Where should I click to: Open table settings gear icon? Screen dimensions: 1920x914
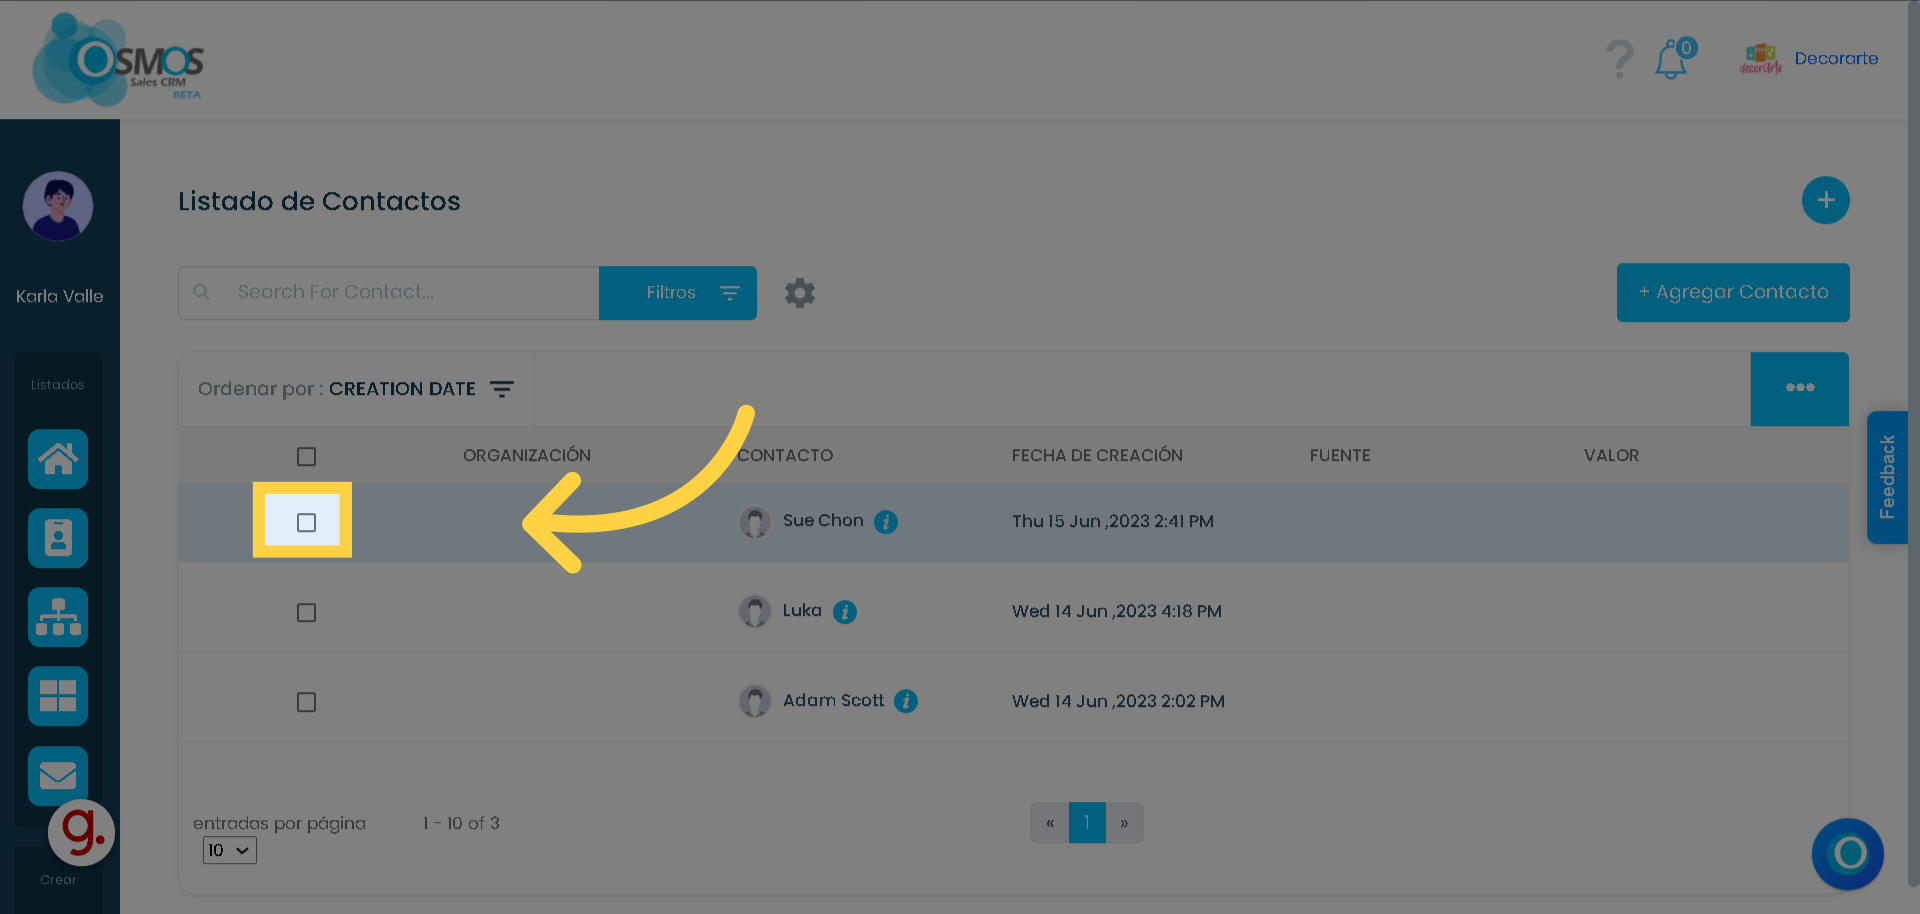pos(800,293)
